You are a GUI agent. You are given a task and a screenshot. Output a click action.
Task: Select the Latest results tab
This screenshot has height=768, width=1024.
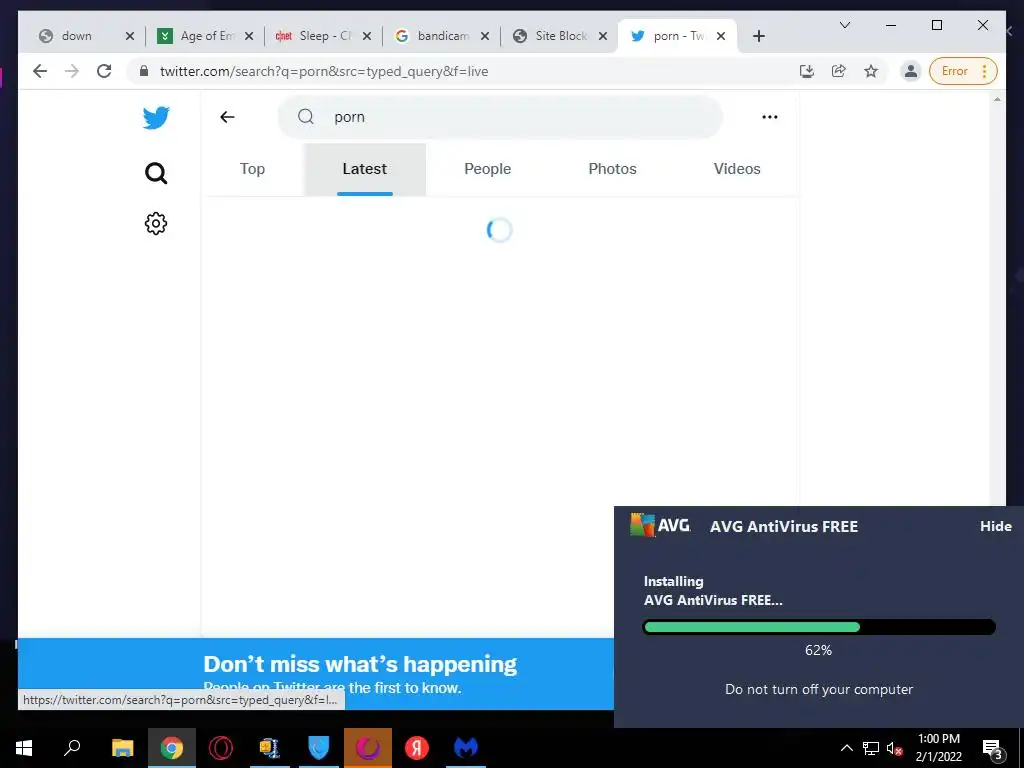pos(364,169)
